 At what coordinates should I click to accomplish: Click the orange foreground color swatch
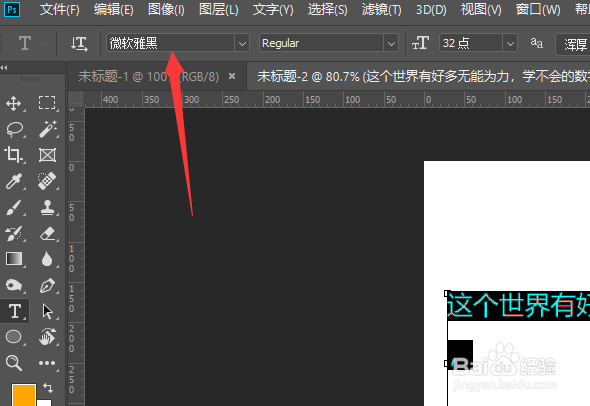point(24,395)
